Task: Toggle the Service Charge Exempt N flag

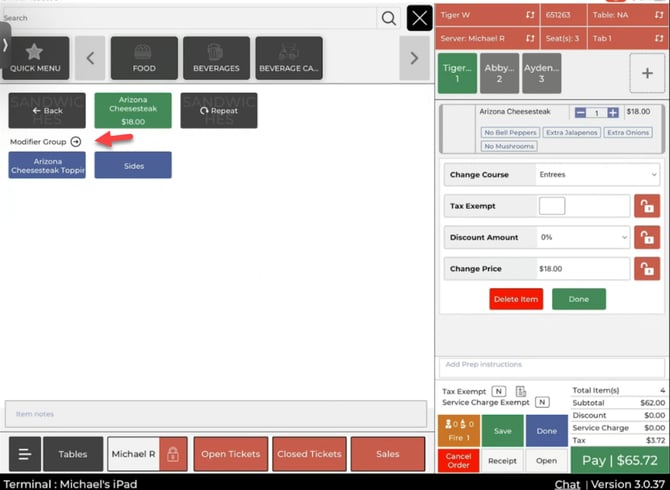Action: pyautogui.click(x=542, y=402)
